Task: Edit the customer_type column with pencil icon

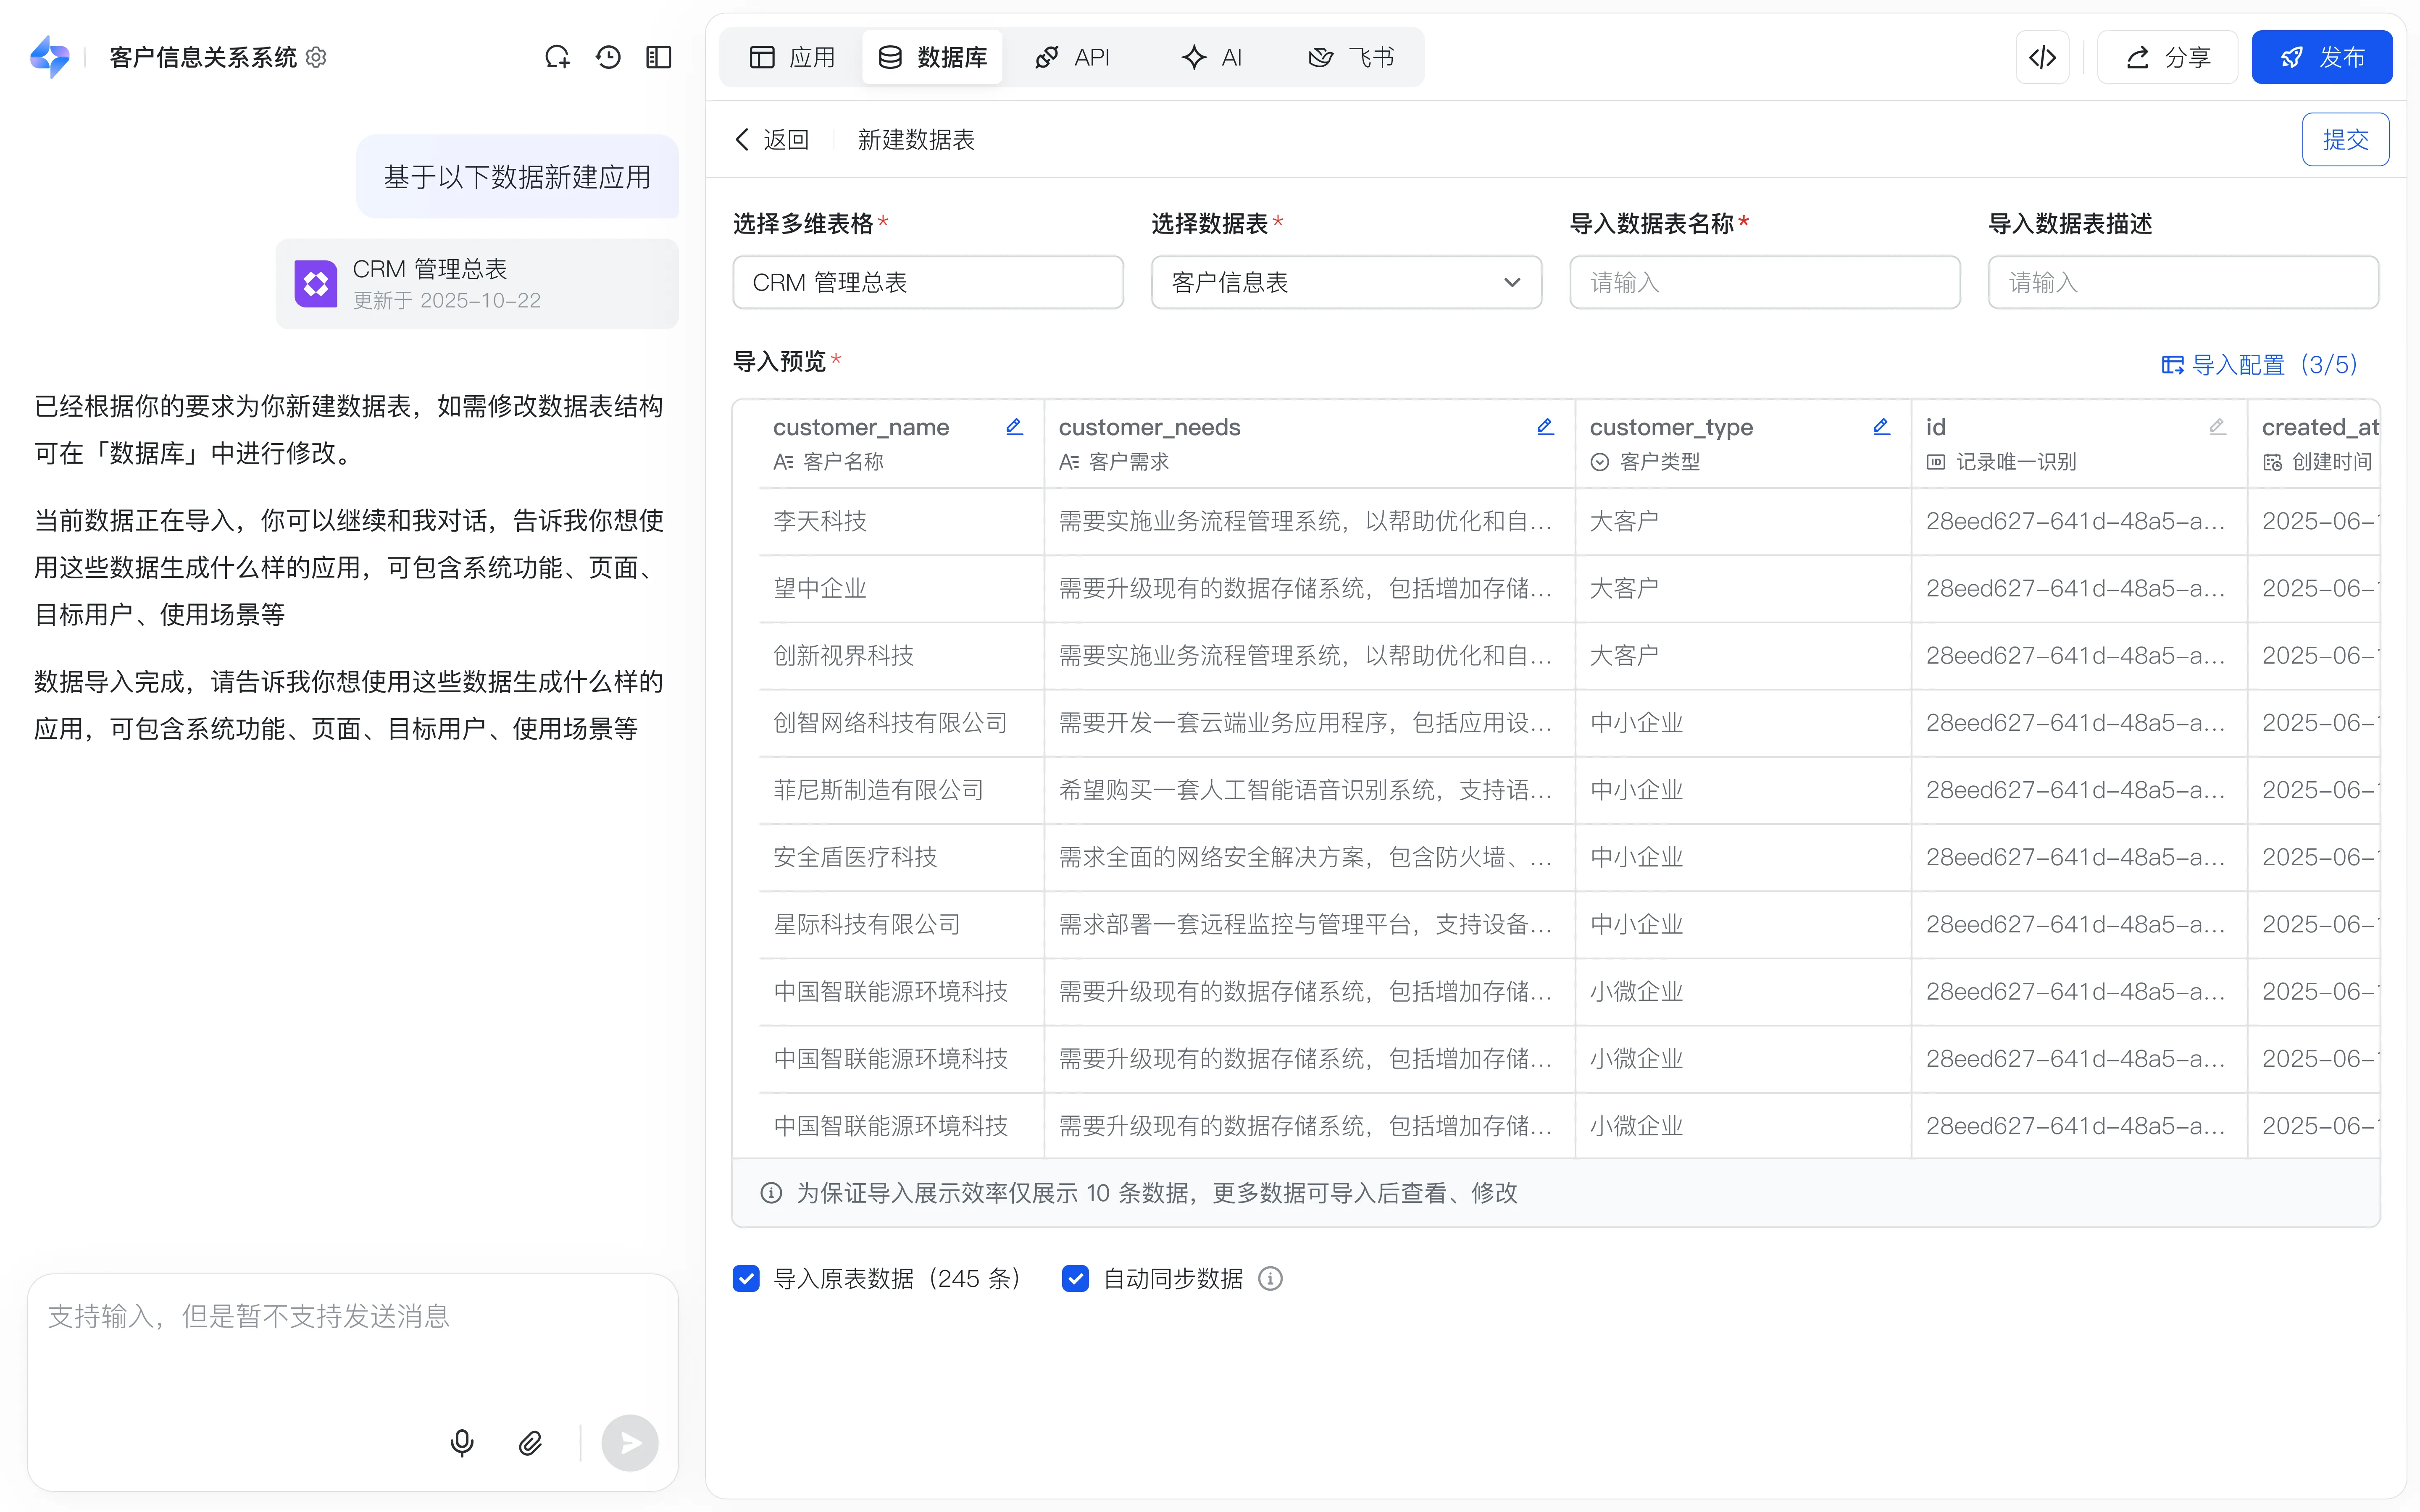Action: click(x=1881, y=427)
